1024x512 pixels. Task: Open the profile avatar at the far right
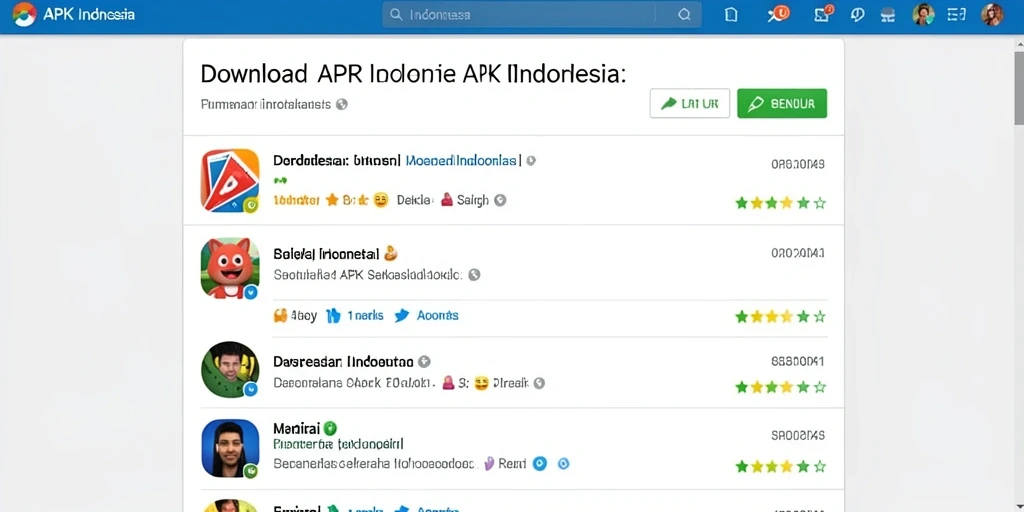click(x=992, y=14)
